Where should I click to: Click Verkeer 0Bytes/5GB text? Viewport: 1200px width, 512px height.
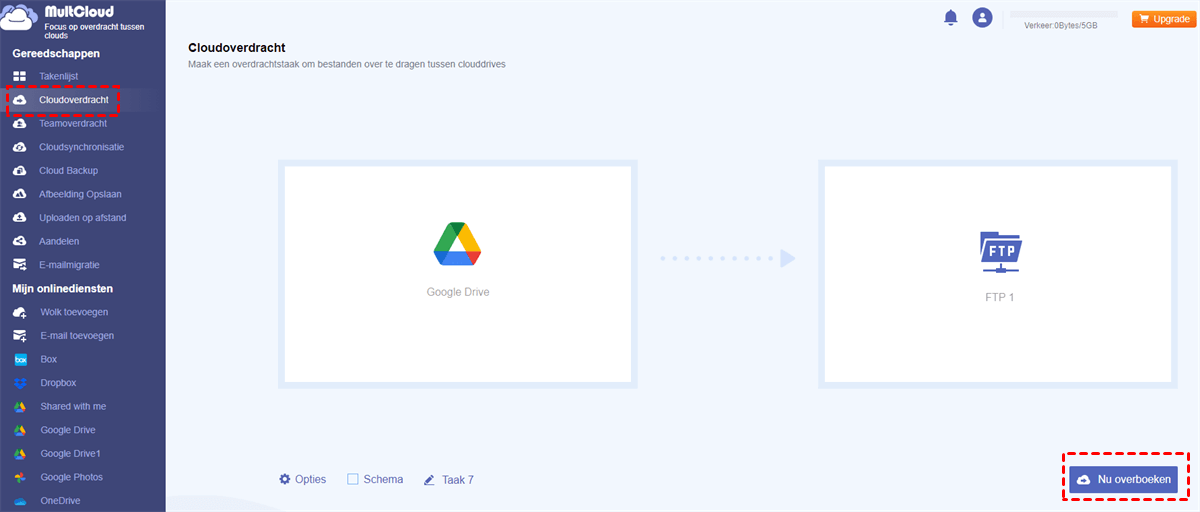[x=1061, y=26]
